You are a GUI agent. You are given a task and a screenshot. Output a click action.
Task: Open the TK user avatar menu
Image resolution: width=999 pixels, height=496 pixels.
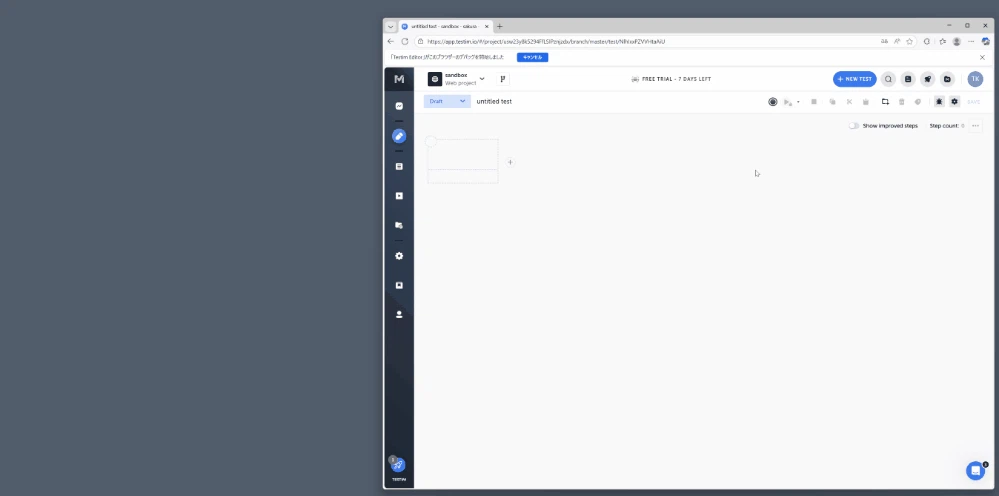(x=975, y=79)
